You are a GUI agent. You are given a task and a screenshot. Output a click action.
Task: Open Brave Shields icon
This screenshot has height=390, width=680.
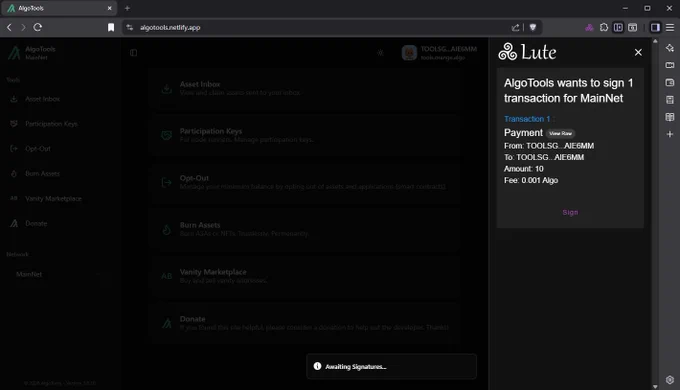533,27
